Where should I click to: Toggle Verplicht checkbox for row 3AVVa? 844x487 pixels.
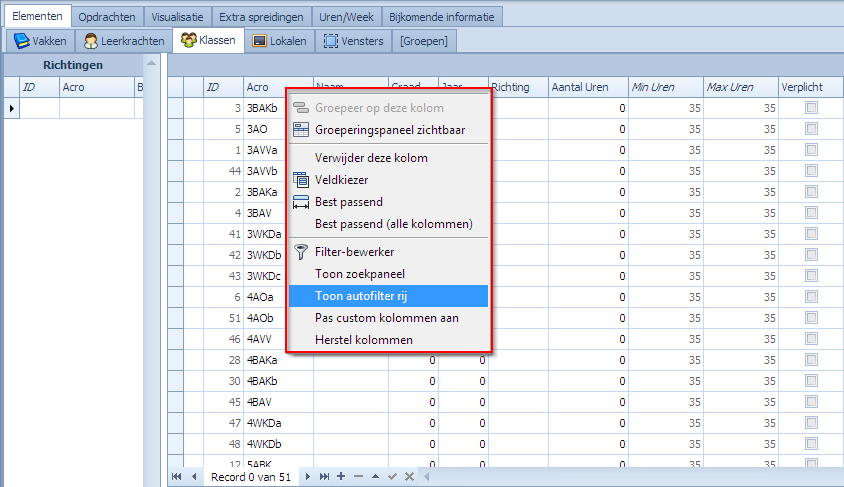pos(811,150)
